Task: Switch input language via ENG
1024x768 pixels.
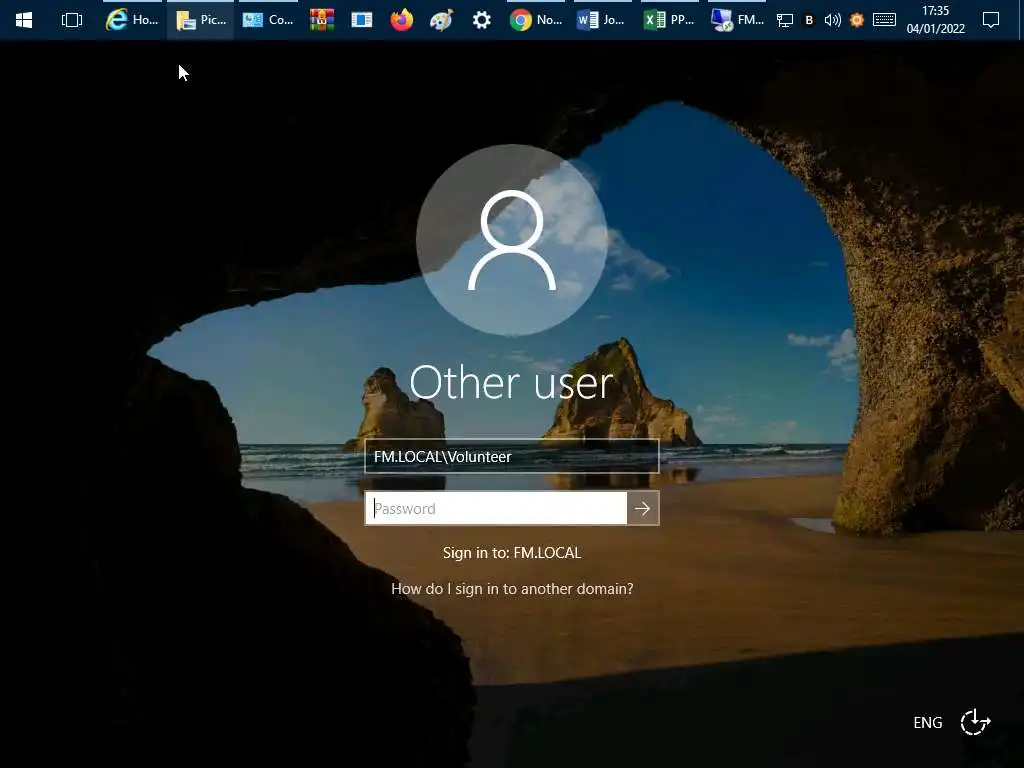Action: click(x=927, y=722)
